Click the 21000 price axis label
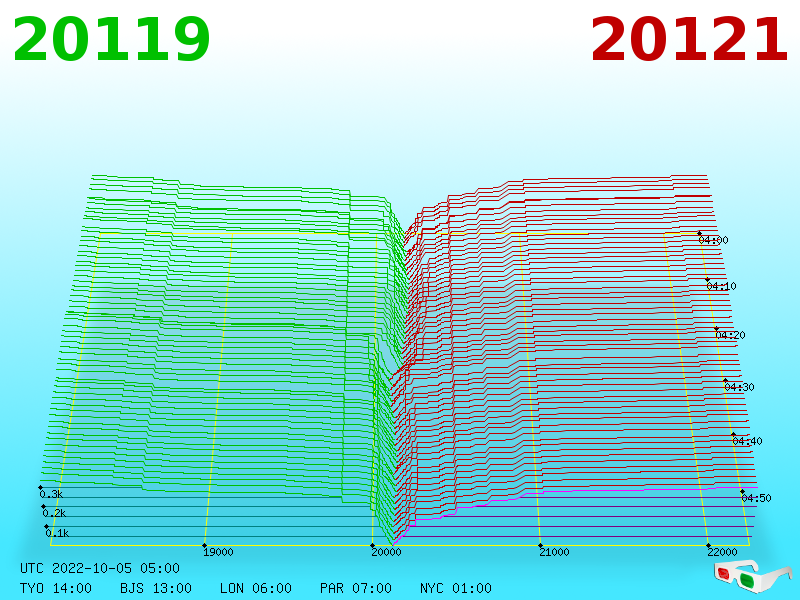The height and width of the screenshot is (600, 800). tap(554, 552)
